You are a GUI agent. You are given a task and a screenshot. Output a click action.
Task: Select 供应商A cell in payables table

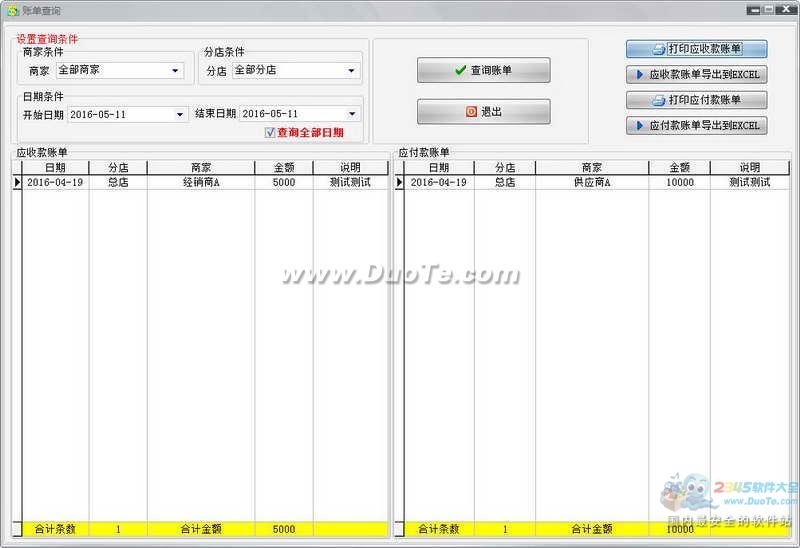coord(592,182)
